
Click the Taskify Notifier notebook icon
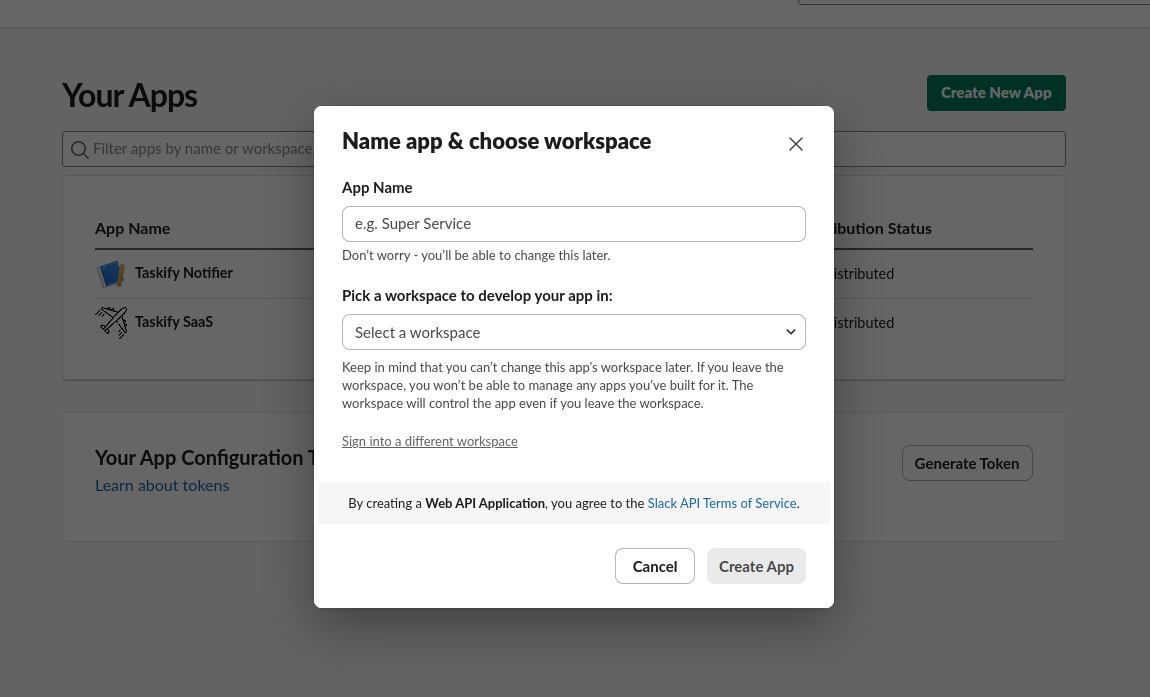111,274
